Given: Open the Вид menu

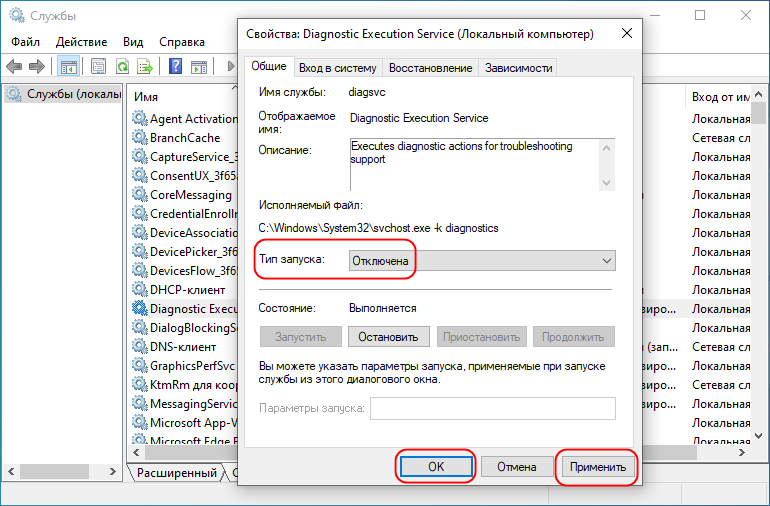Looking at the screenshot, I should [133, 42].
